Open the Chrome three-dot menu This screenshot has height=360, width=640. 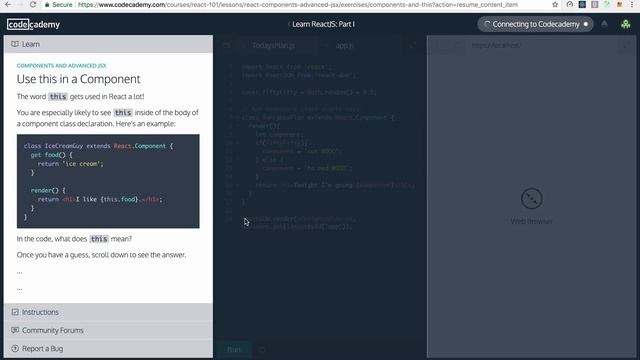click(x=632, y=4)
